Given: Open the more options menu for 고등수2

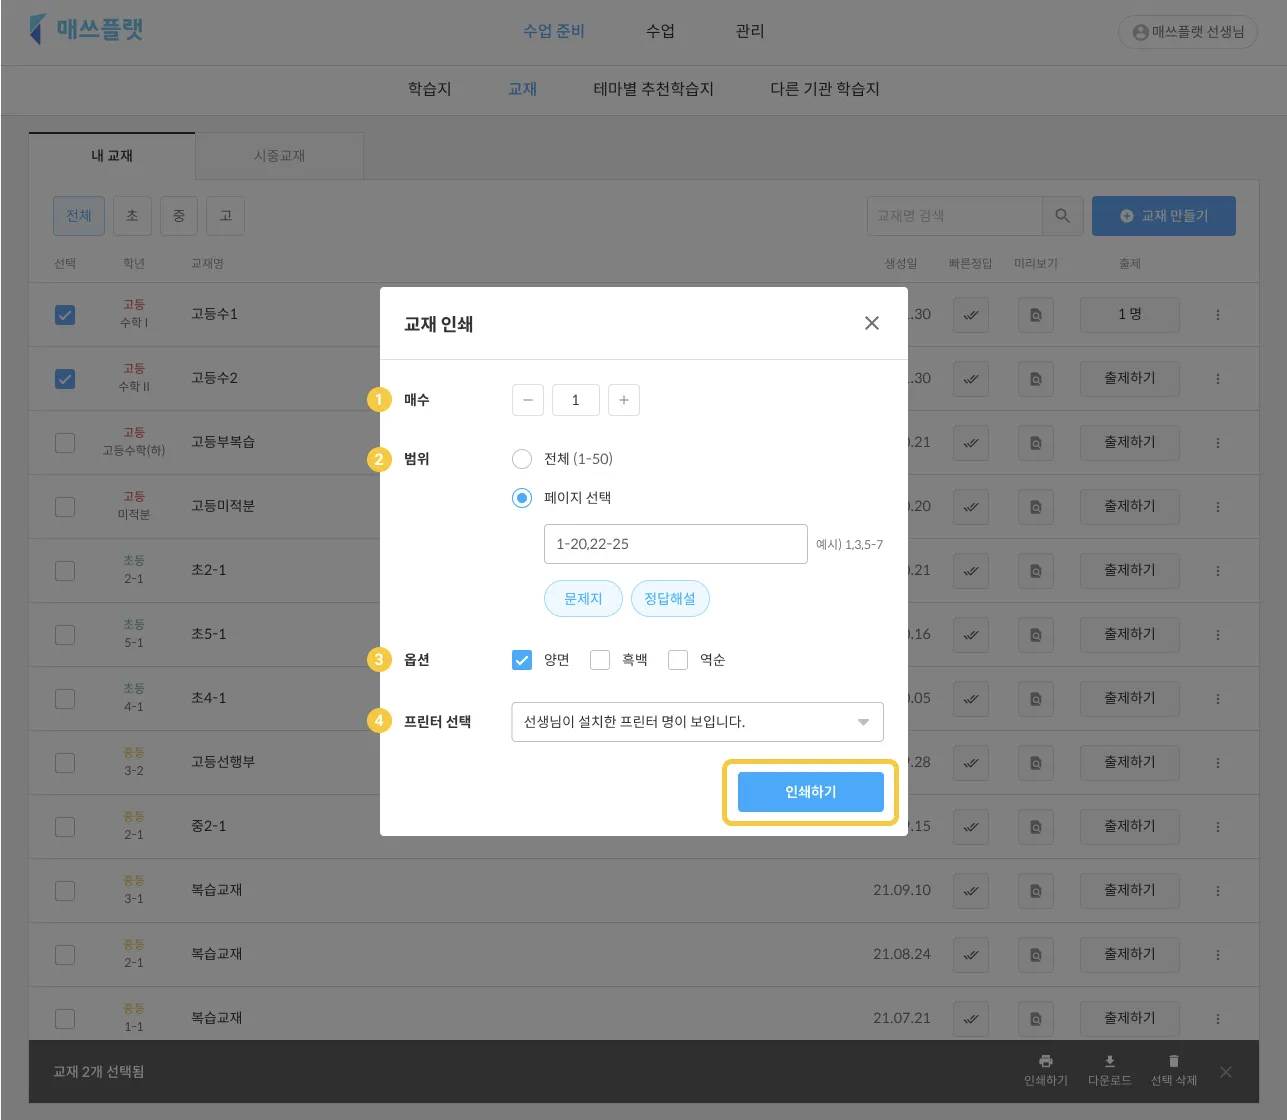Looking at the screenshot, I should pos(1218,379).
